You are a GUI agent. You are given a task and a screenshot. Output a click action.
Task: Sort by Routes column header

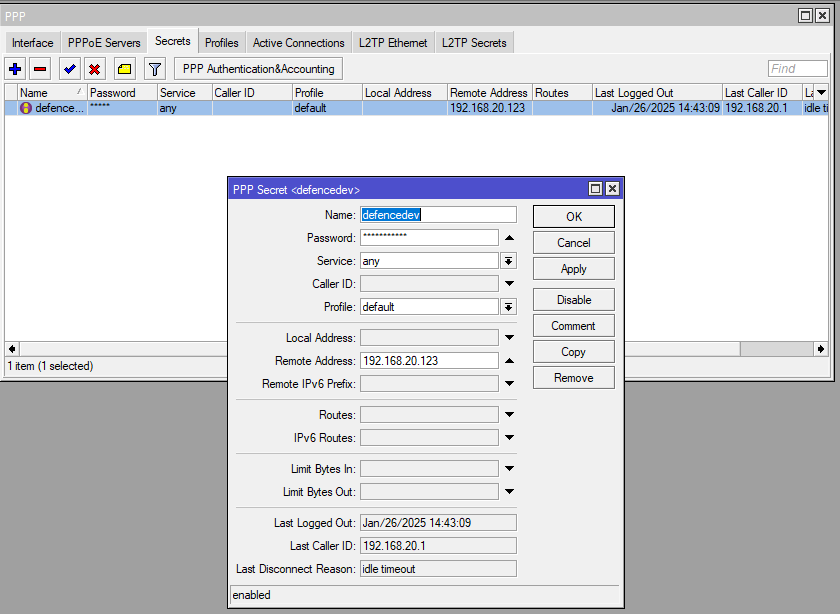pyautogui.click(x=562, y=93)
